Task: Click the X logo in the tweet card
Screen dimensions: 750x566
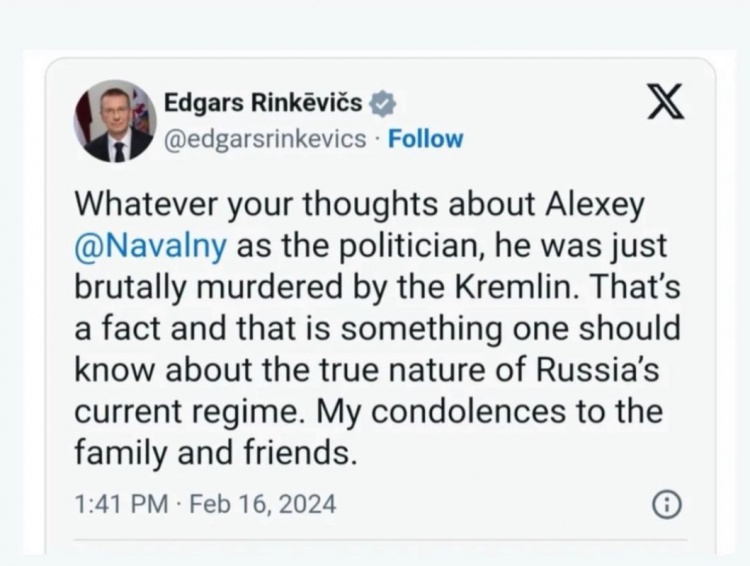Action: (666, 101)
